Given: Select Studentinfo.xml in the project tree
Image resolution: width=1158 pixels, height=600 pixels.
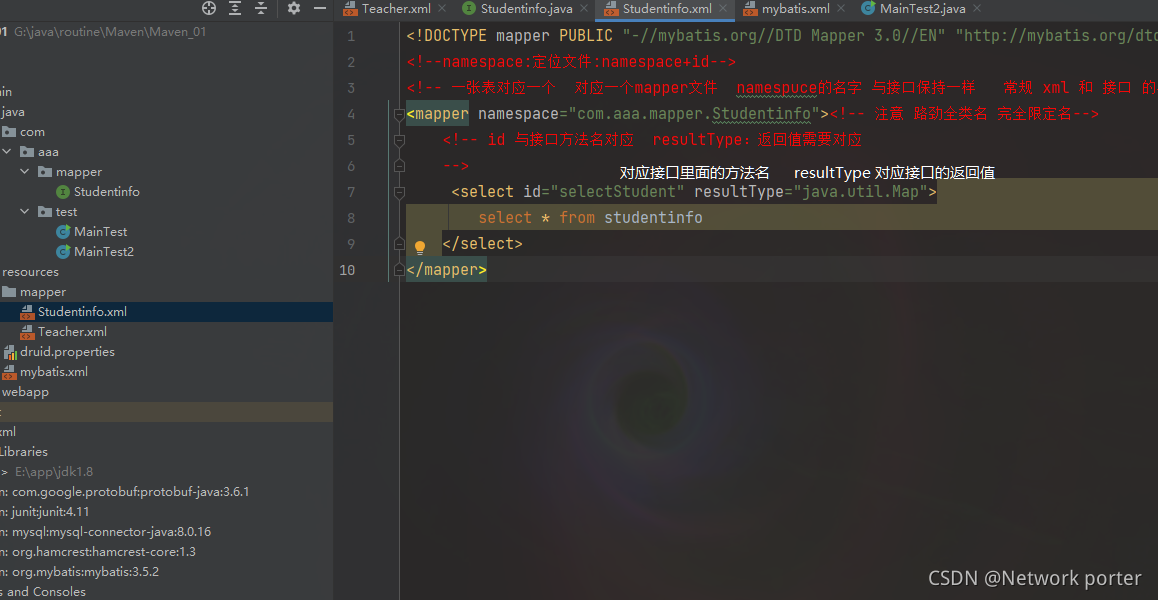Looking at the screenshot, I should tap(83, 311).
